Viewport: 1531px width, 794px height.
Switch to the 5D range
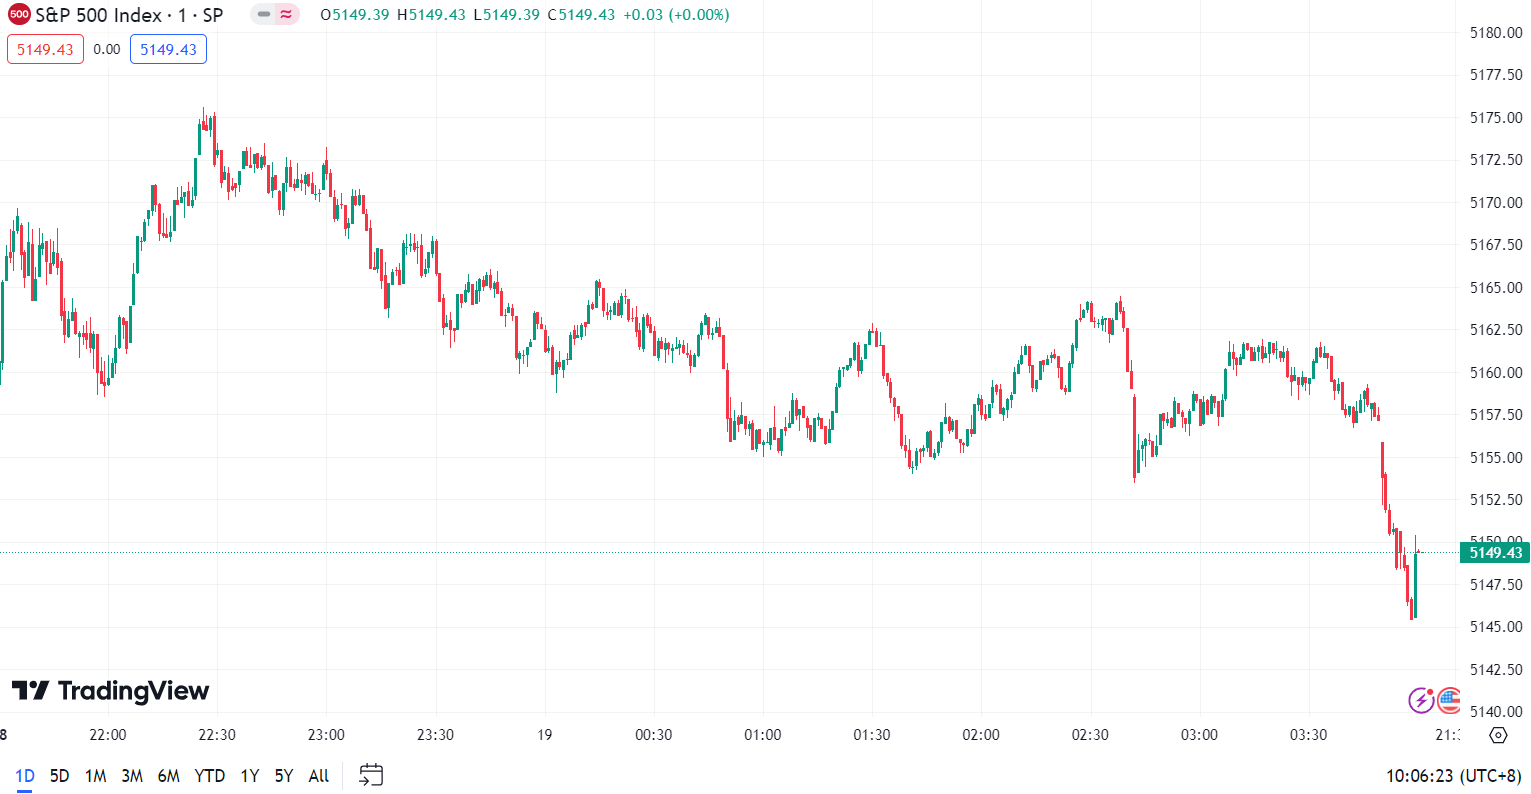(60, 776)
